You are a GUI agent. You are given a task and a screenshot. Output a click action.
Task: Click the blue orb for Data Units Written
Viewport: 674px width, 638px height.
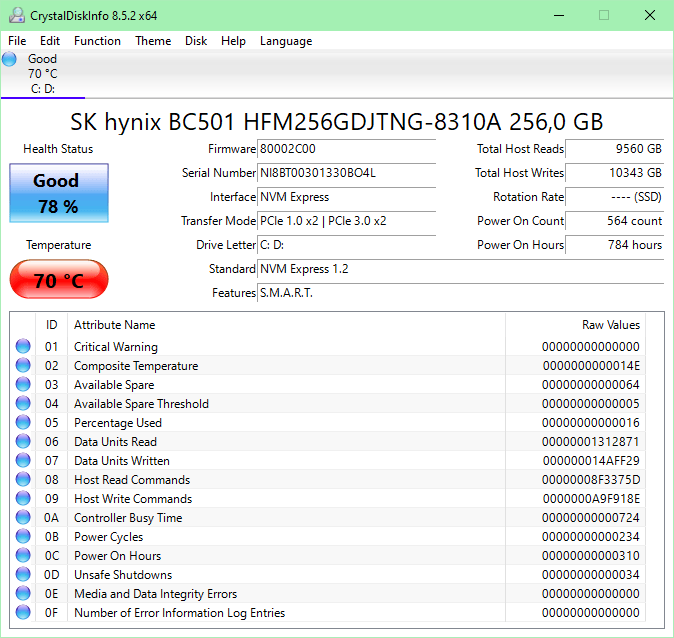coord(23,460)
